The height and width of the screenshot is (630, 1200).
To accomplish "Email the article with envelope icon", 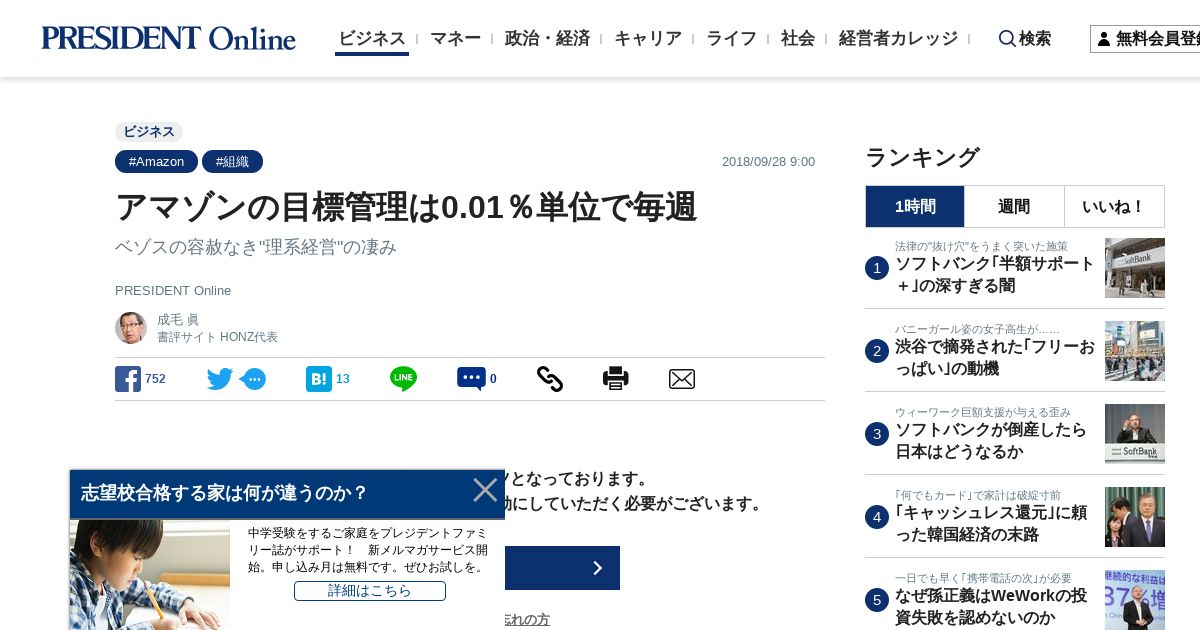I will coord(682,379).
